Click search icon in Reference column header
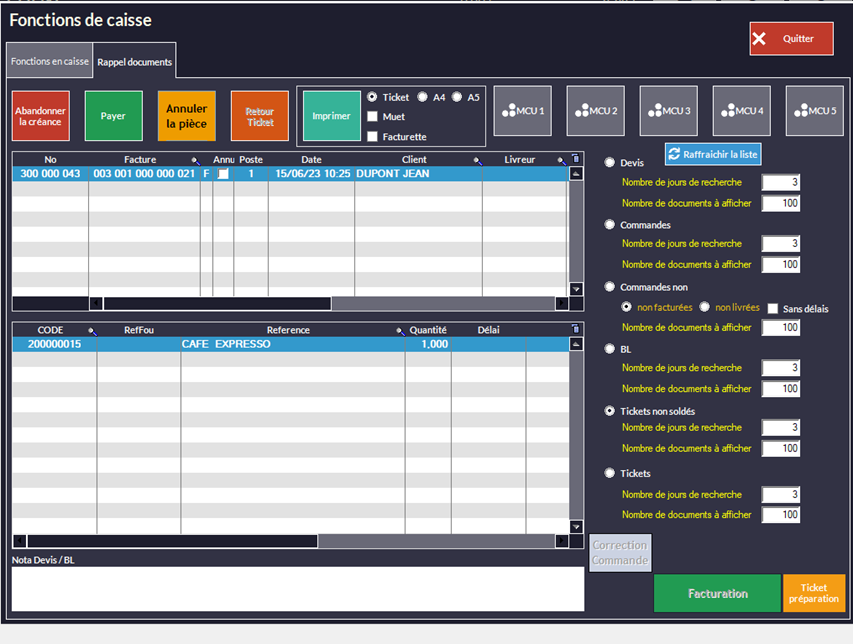 (401, 331)
